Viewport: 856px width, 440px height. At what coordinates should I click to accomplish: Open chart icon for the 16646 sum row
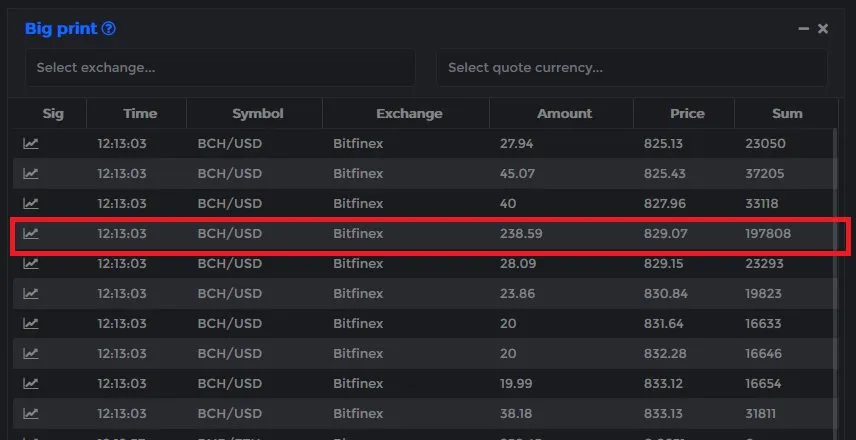point(31,354)
